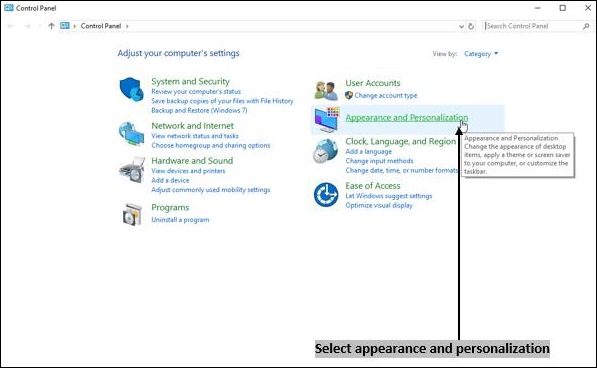
Task: Go up one level with the up arrow
Action: (x=51, y=26)
